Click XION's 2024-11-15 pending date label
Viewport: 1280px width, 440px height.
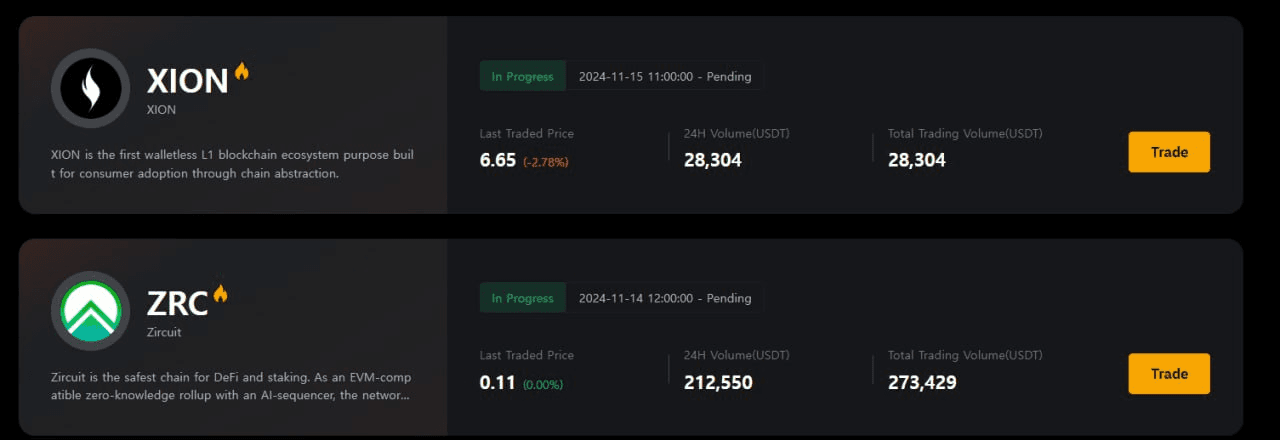click(x=664, y=77)
